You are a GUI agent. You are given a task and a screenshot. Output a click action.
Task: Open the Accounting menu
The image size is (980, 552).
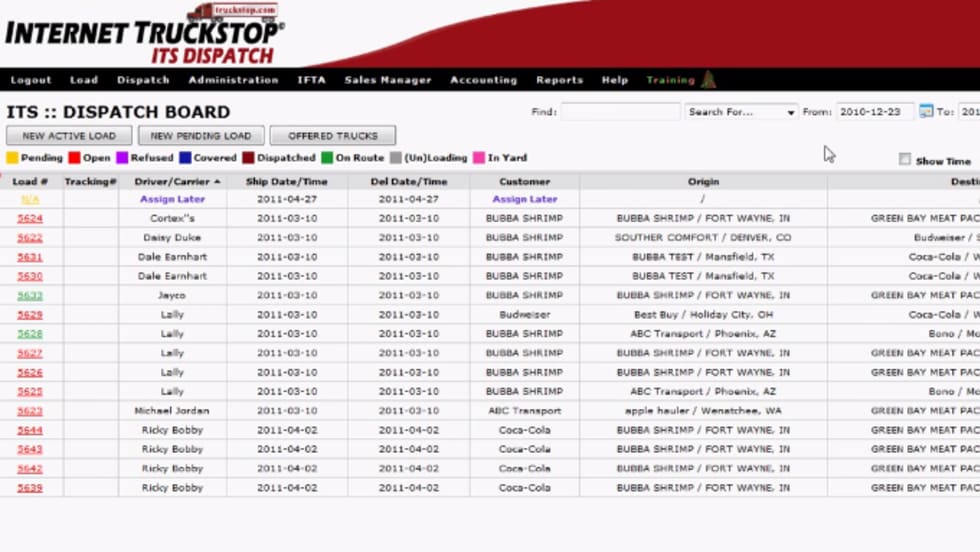[483, 80]
